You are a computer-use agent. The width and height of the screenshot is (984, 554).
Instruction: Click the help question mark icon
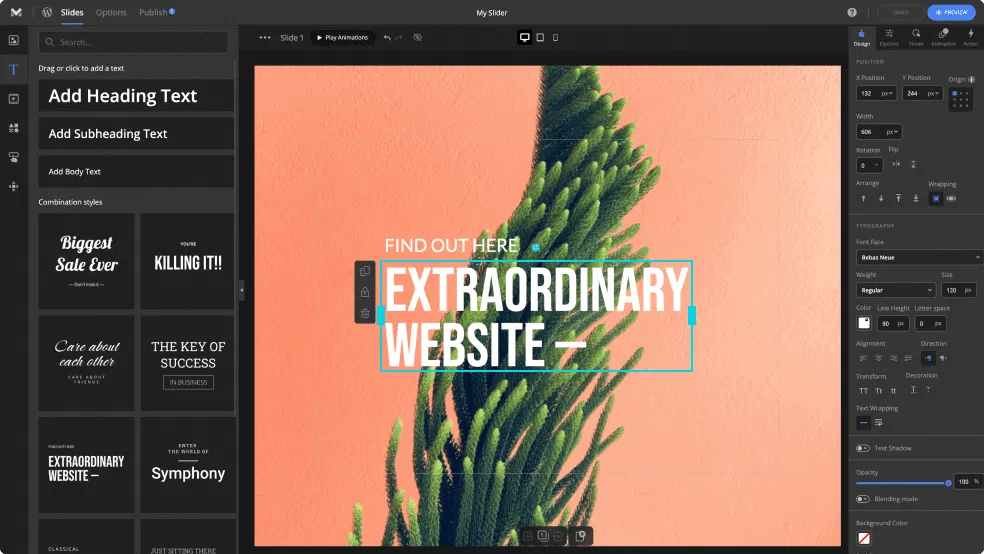pyautogui.click(x=852, y=12)
